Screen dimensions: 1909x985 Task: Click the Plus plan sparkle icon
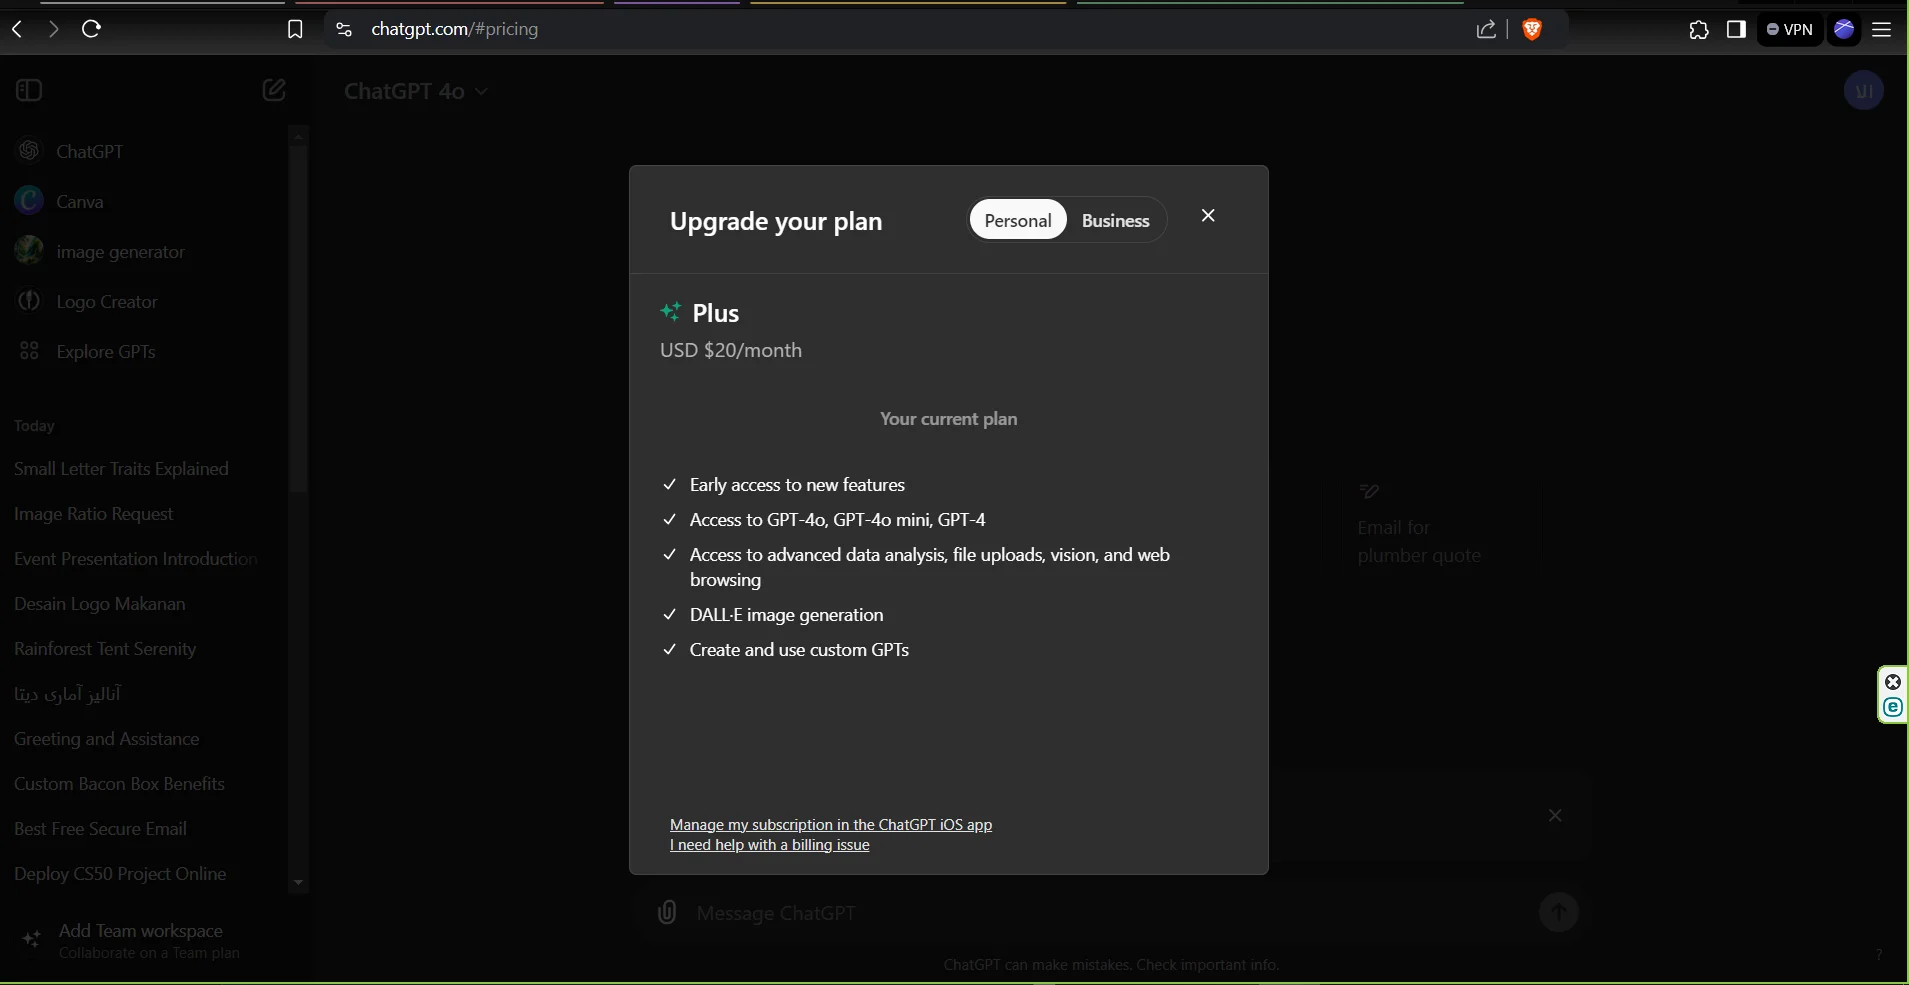pyautogui.click(x=670, y=312)
